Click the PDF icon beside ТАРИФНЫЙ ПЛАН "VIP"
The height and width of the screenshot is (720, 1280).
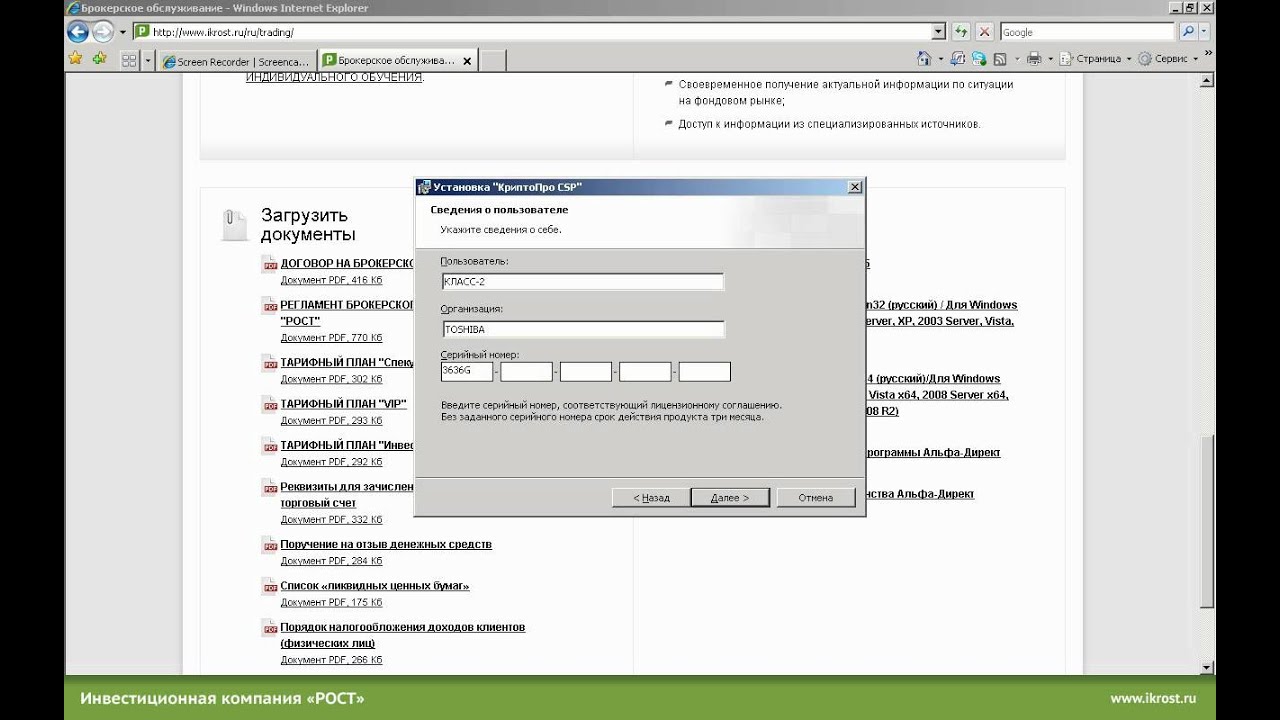click(270, 405)
